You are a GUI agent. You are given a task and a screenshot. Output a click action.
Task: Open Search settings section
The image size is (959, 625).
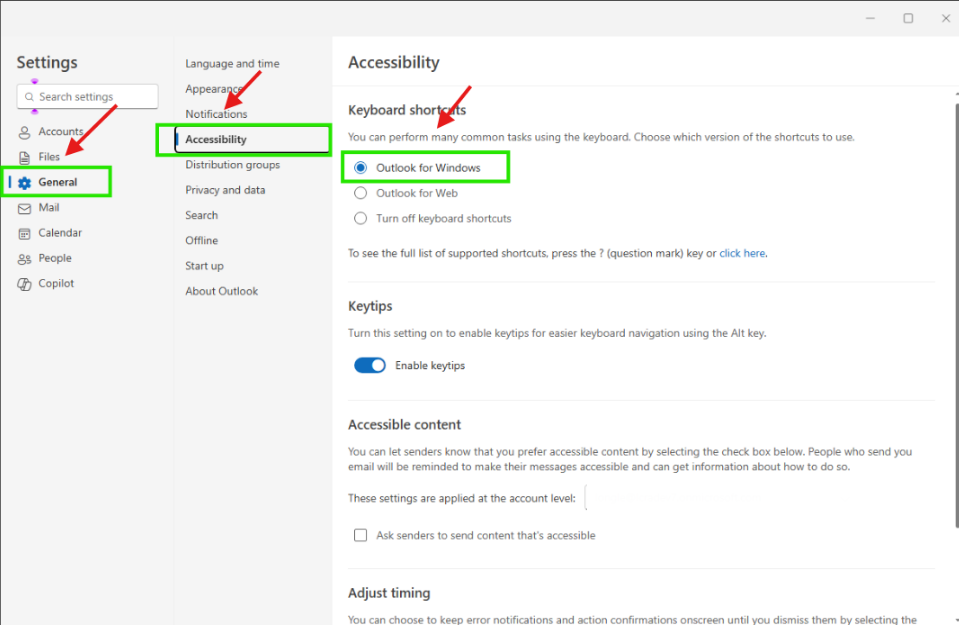(201, 215)
